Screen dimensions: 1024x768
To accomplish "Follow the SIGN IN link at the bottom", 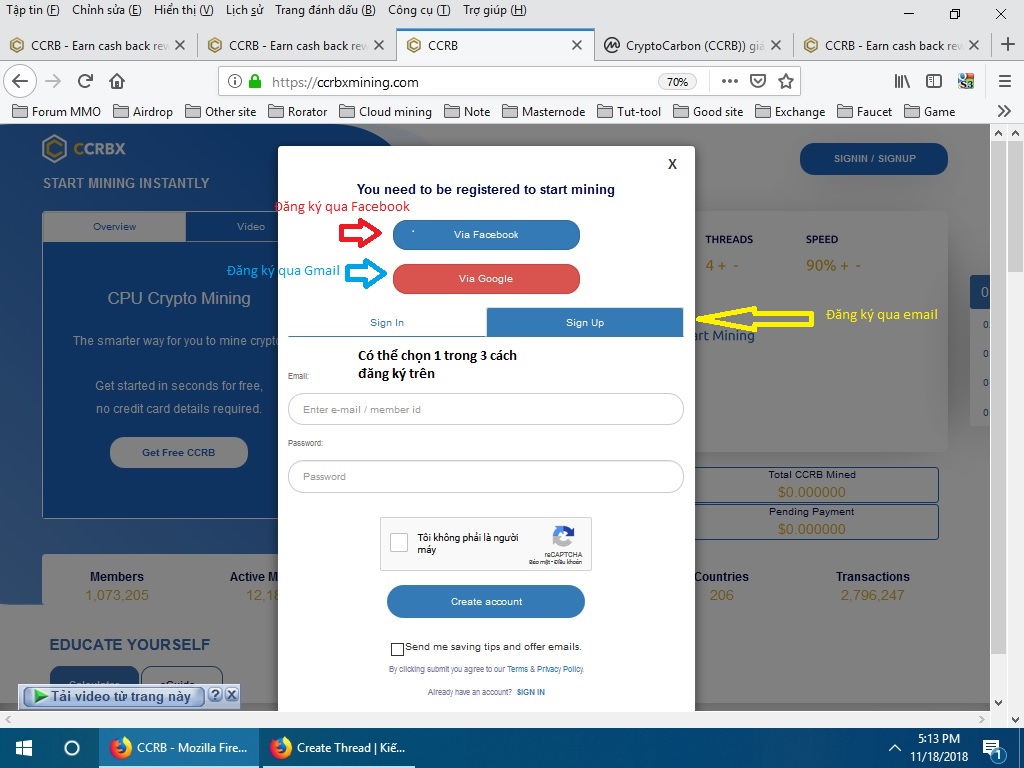I will click(530, 692).
